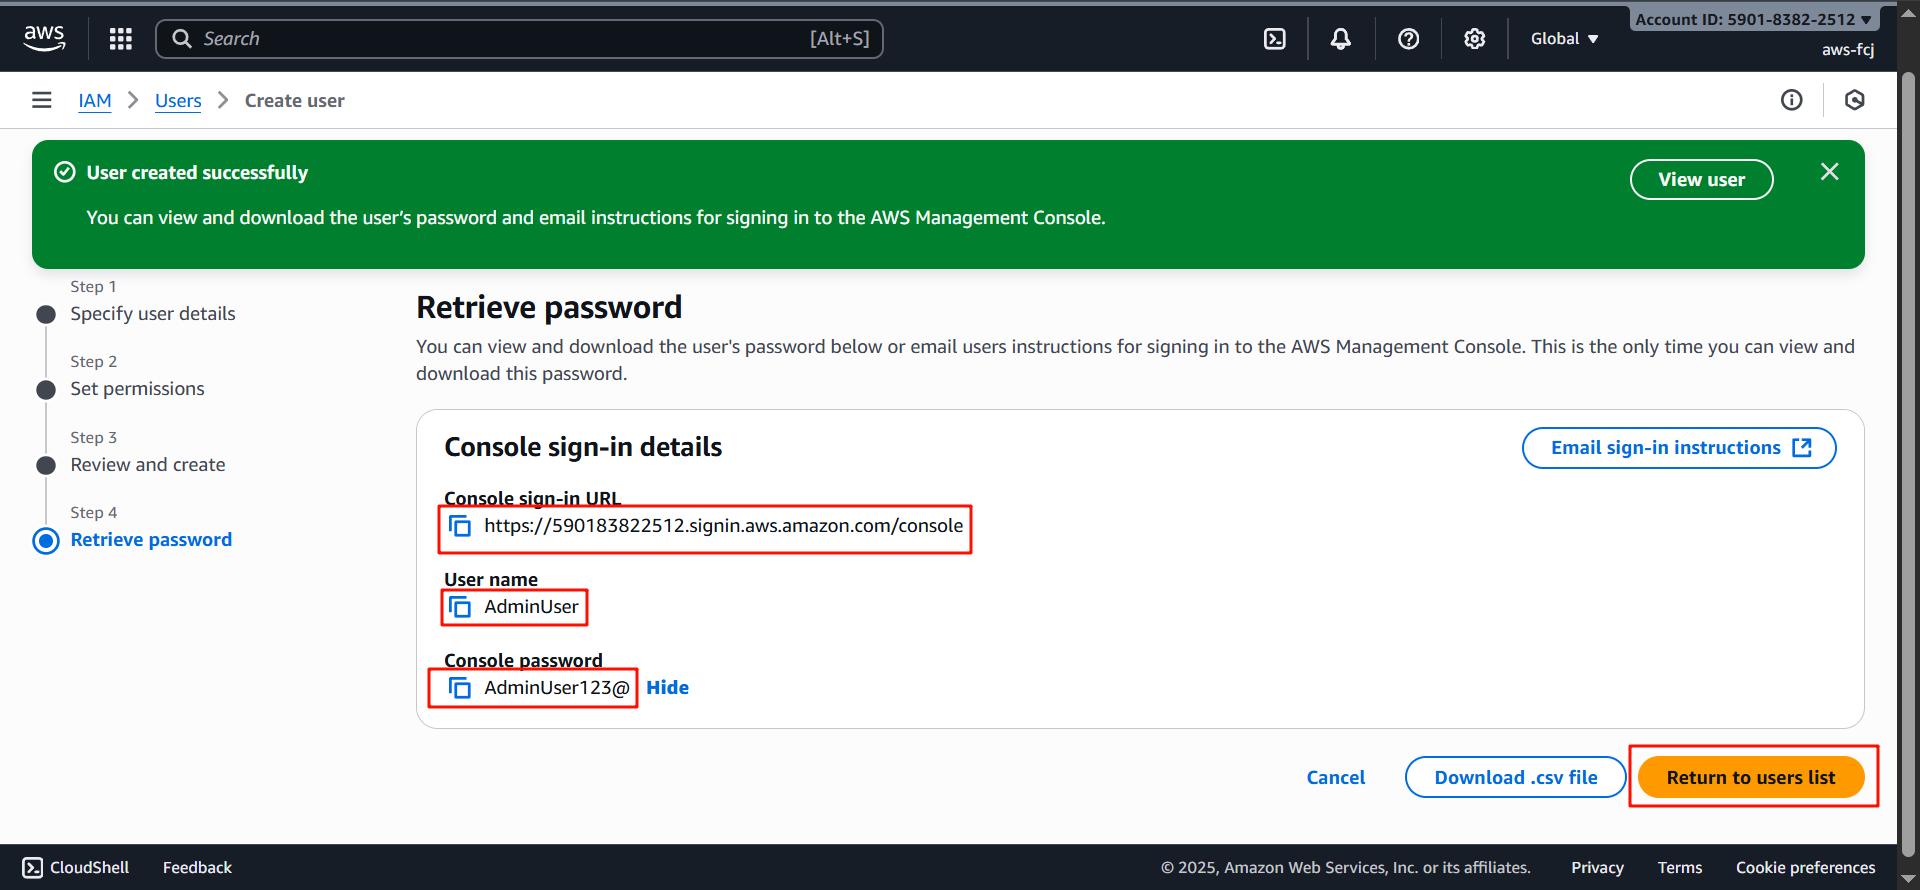
Task: Click the aws-fcj account name
Action: pyautogui.click(x=1848, y=50)
